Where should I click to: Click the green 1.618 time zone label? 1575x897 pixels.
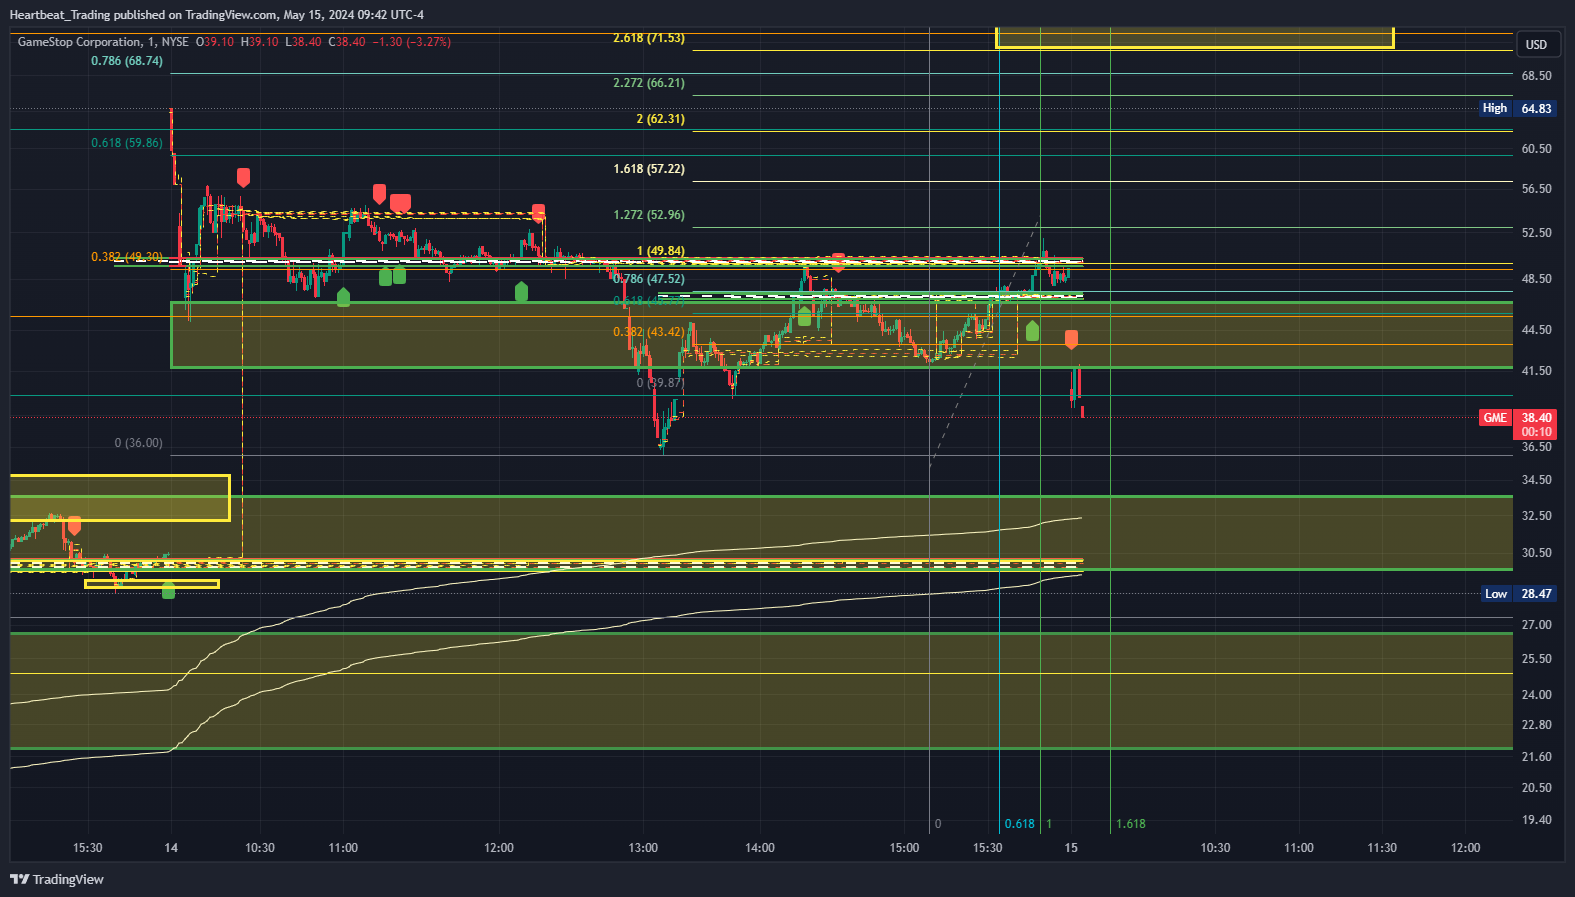pos(1130,824)
